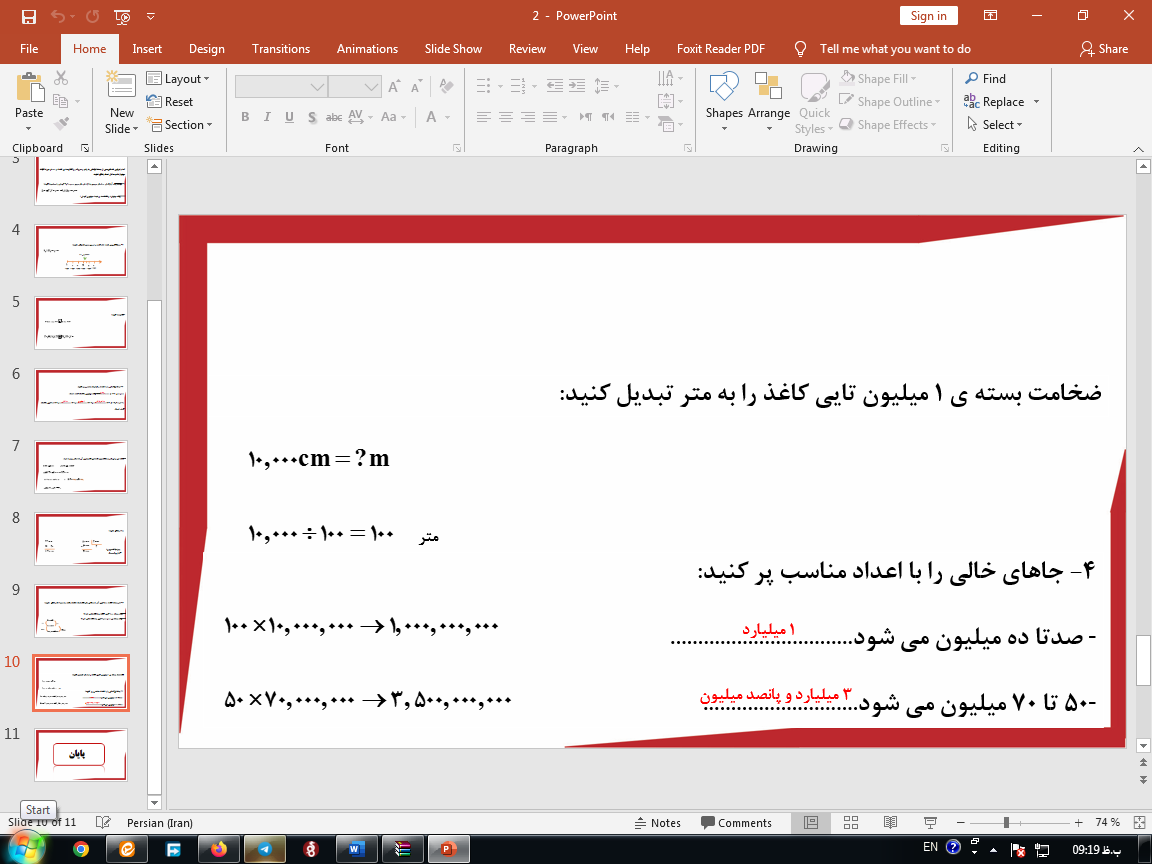Viewport: 1152px width, 864px height.
Task: Switch to the Transitions tab
Action: [x=281, y=48]
